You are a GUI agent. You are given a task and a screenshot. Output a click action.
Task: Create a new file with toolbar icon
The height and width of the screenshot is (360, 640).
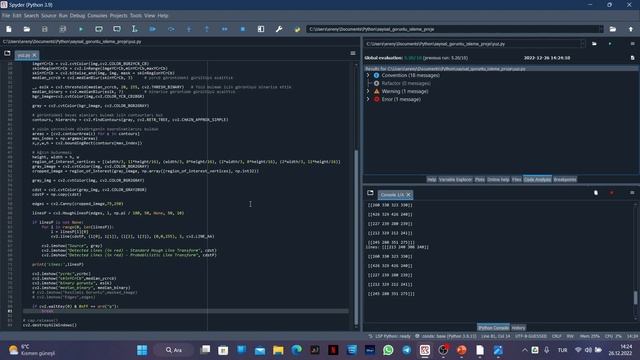9,29
